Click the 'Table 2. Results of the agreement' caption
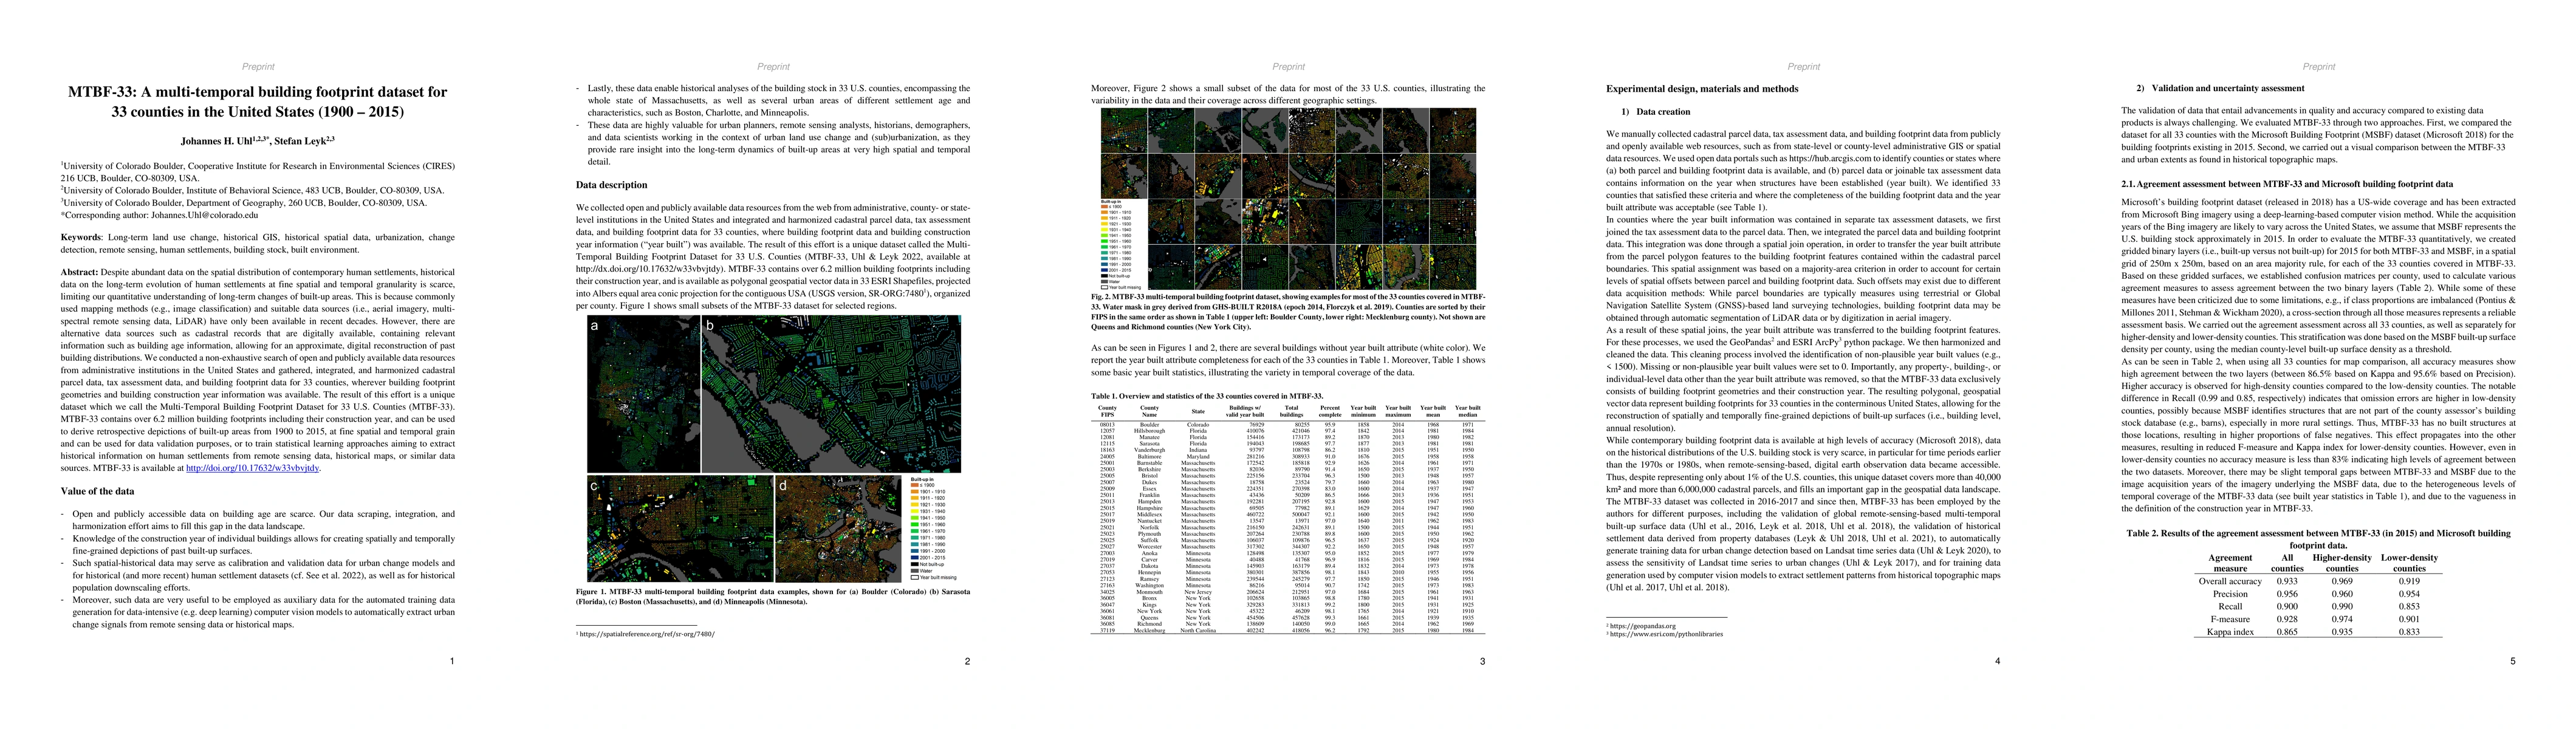Viewport: 2576px width, 729px height. coord(2318,540)
